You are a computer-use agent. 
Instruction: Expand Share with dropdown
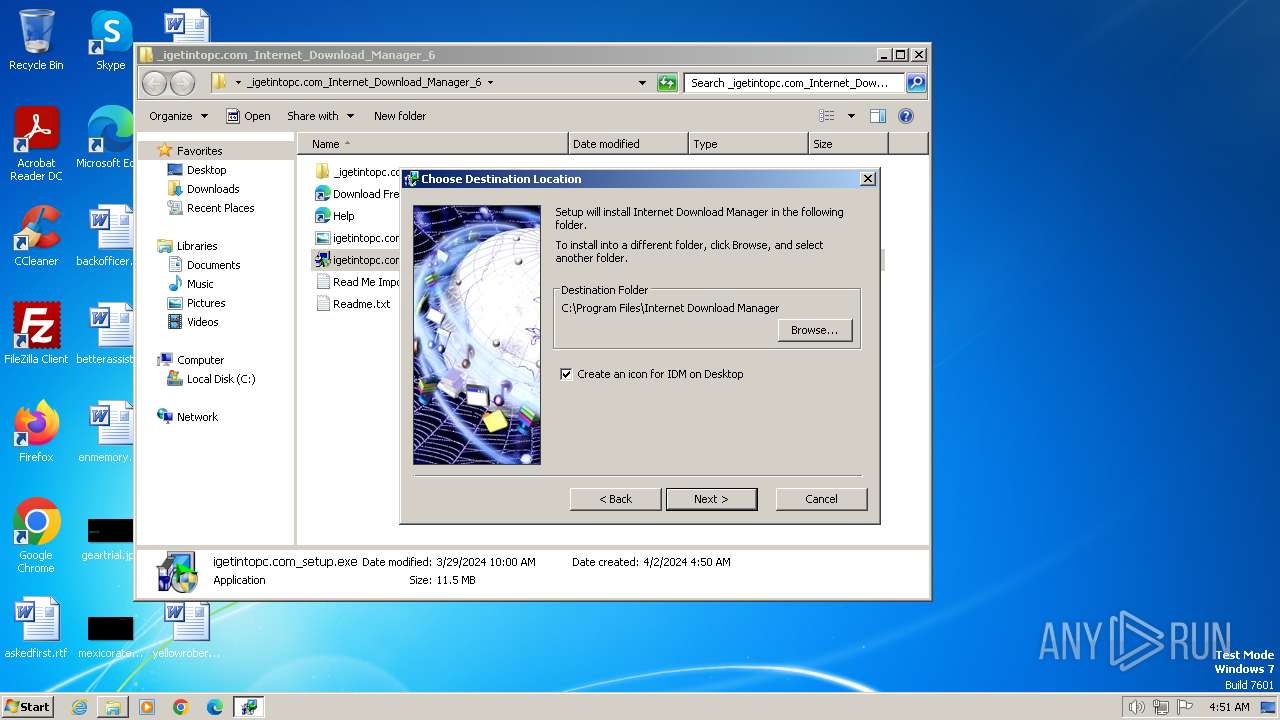tap(320, 116)
